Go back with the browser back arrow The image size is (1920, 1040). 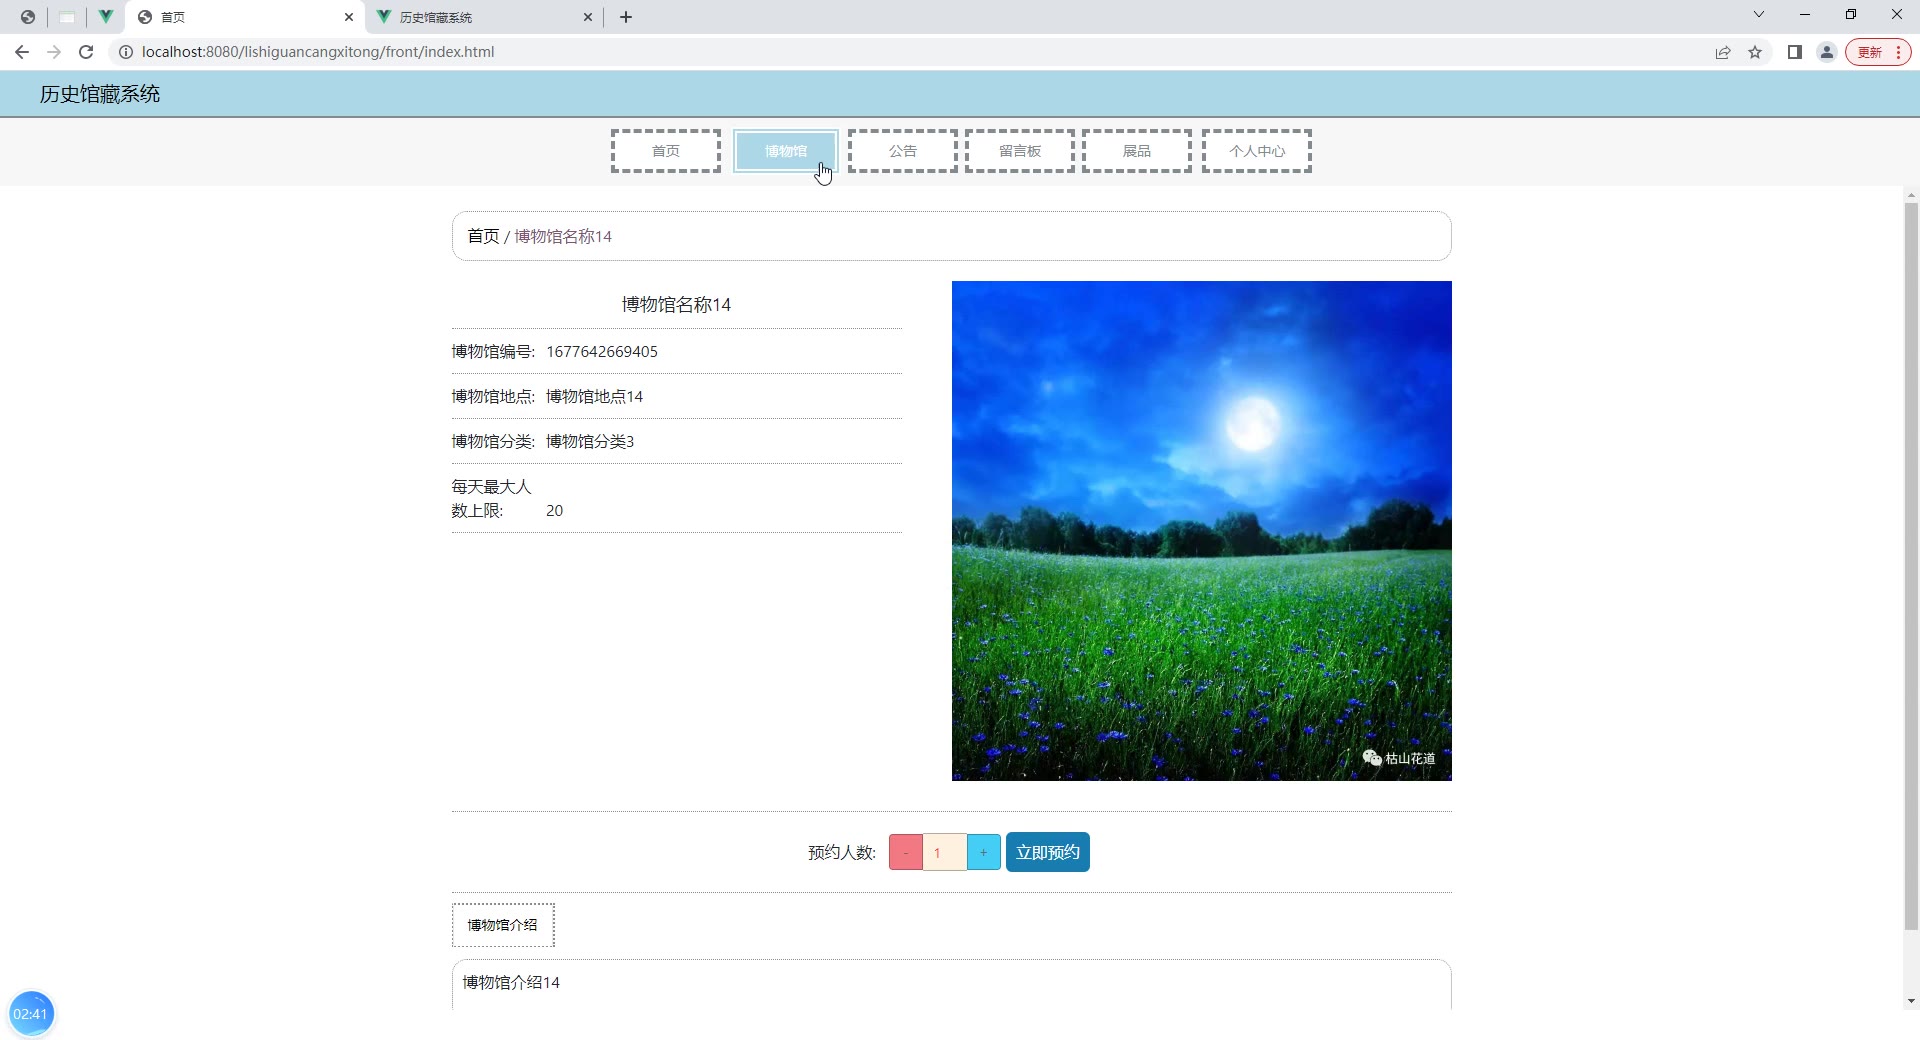22,52
